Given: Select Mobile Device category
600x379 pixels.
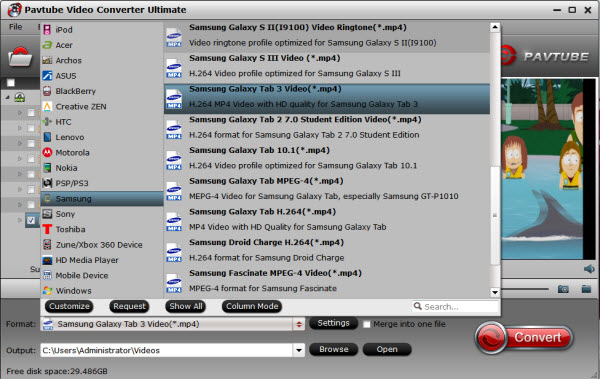Looking at the screenshot, I should click(x=102, y=275).
